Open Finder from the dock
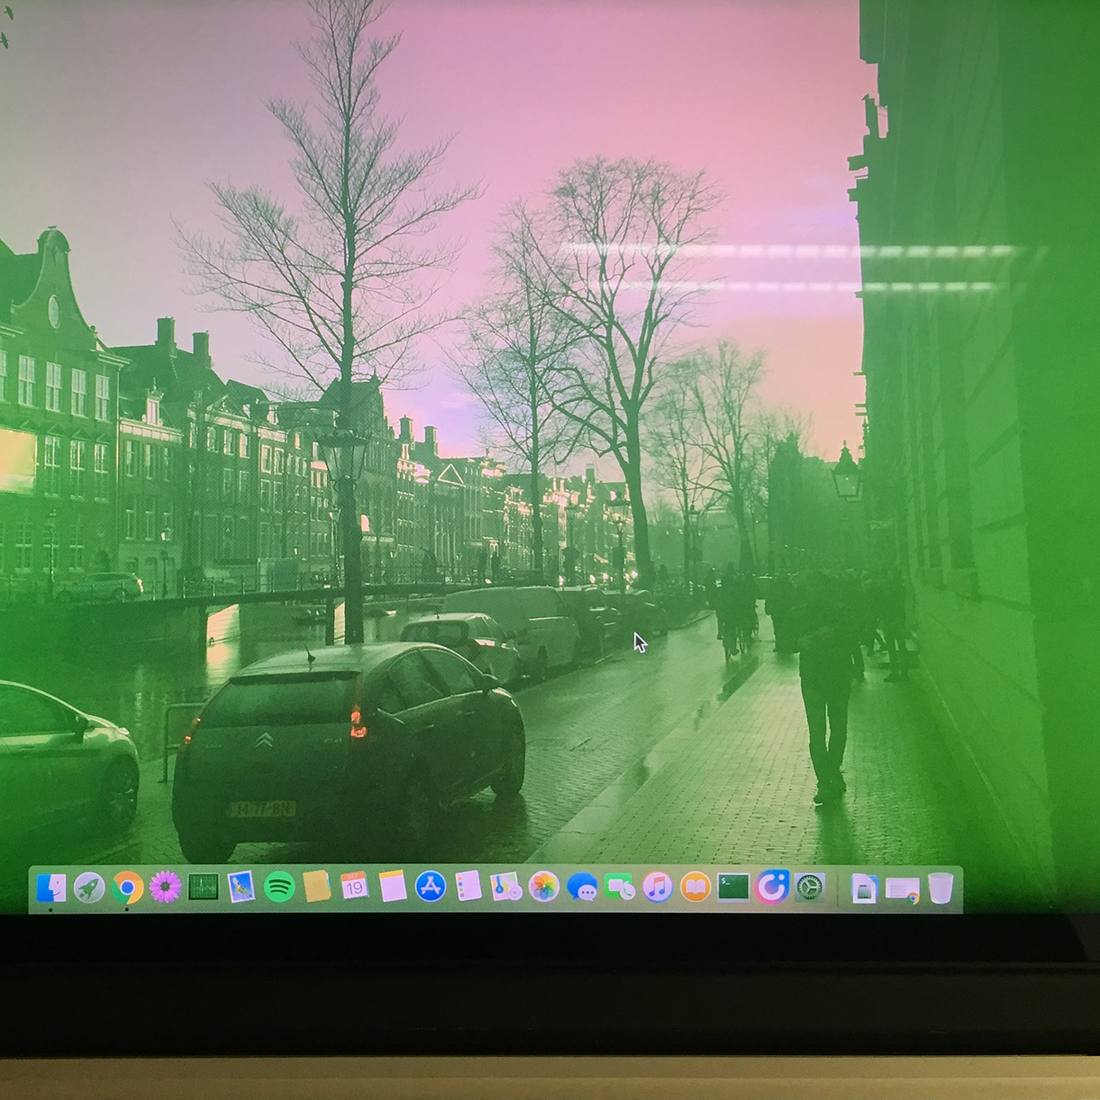The height and width of the screenshot is (1100, 1100). pyautogui.click(x=51, y=887)
